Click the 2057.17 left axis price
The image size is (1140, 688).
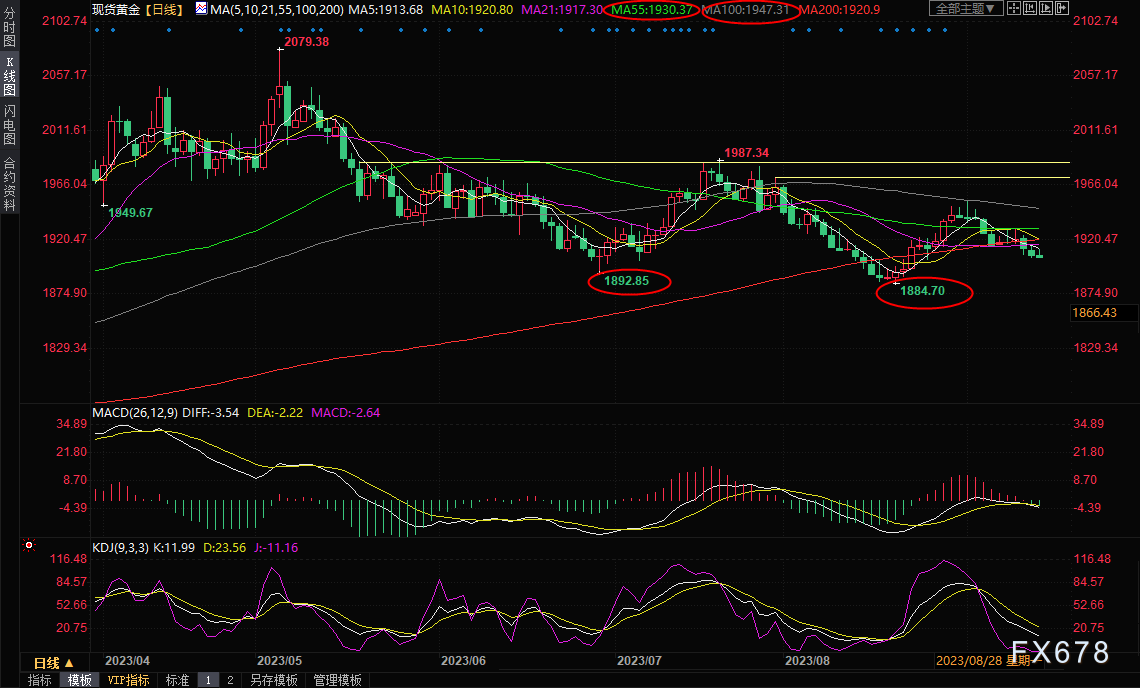(65, 74)
